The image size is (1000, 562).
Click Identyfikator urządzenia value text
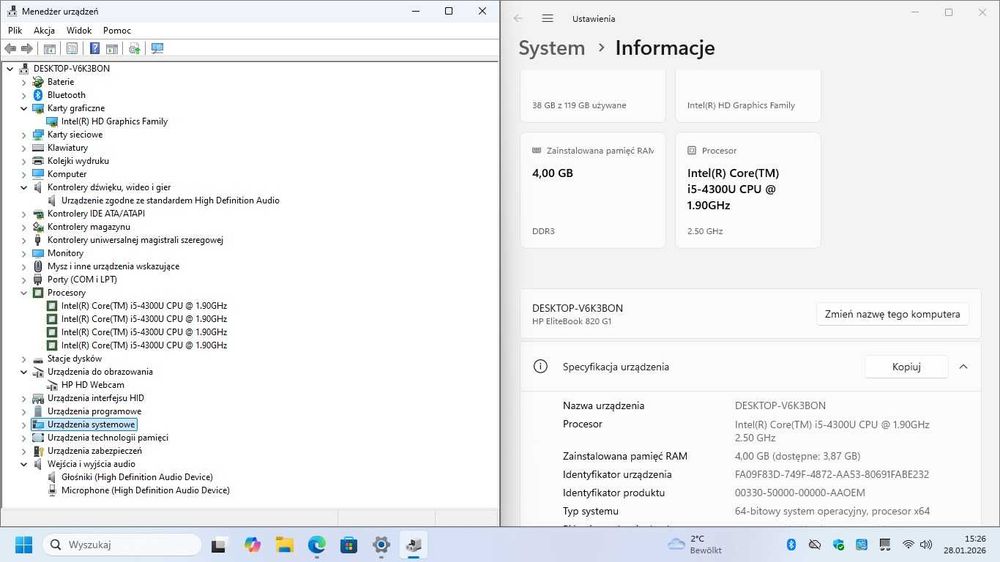click(x=832, y=475)
